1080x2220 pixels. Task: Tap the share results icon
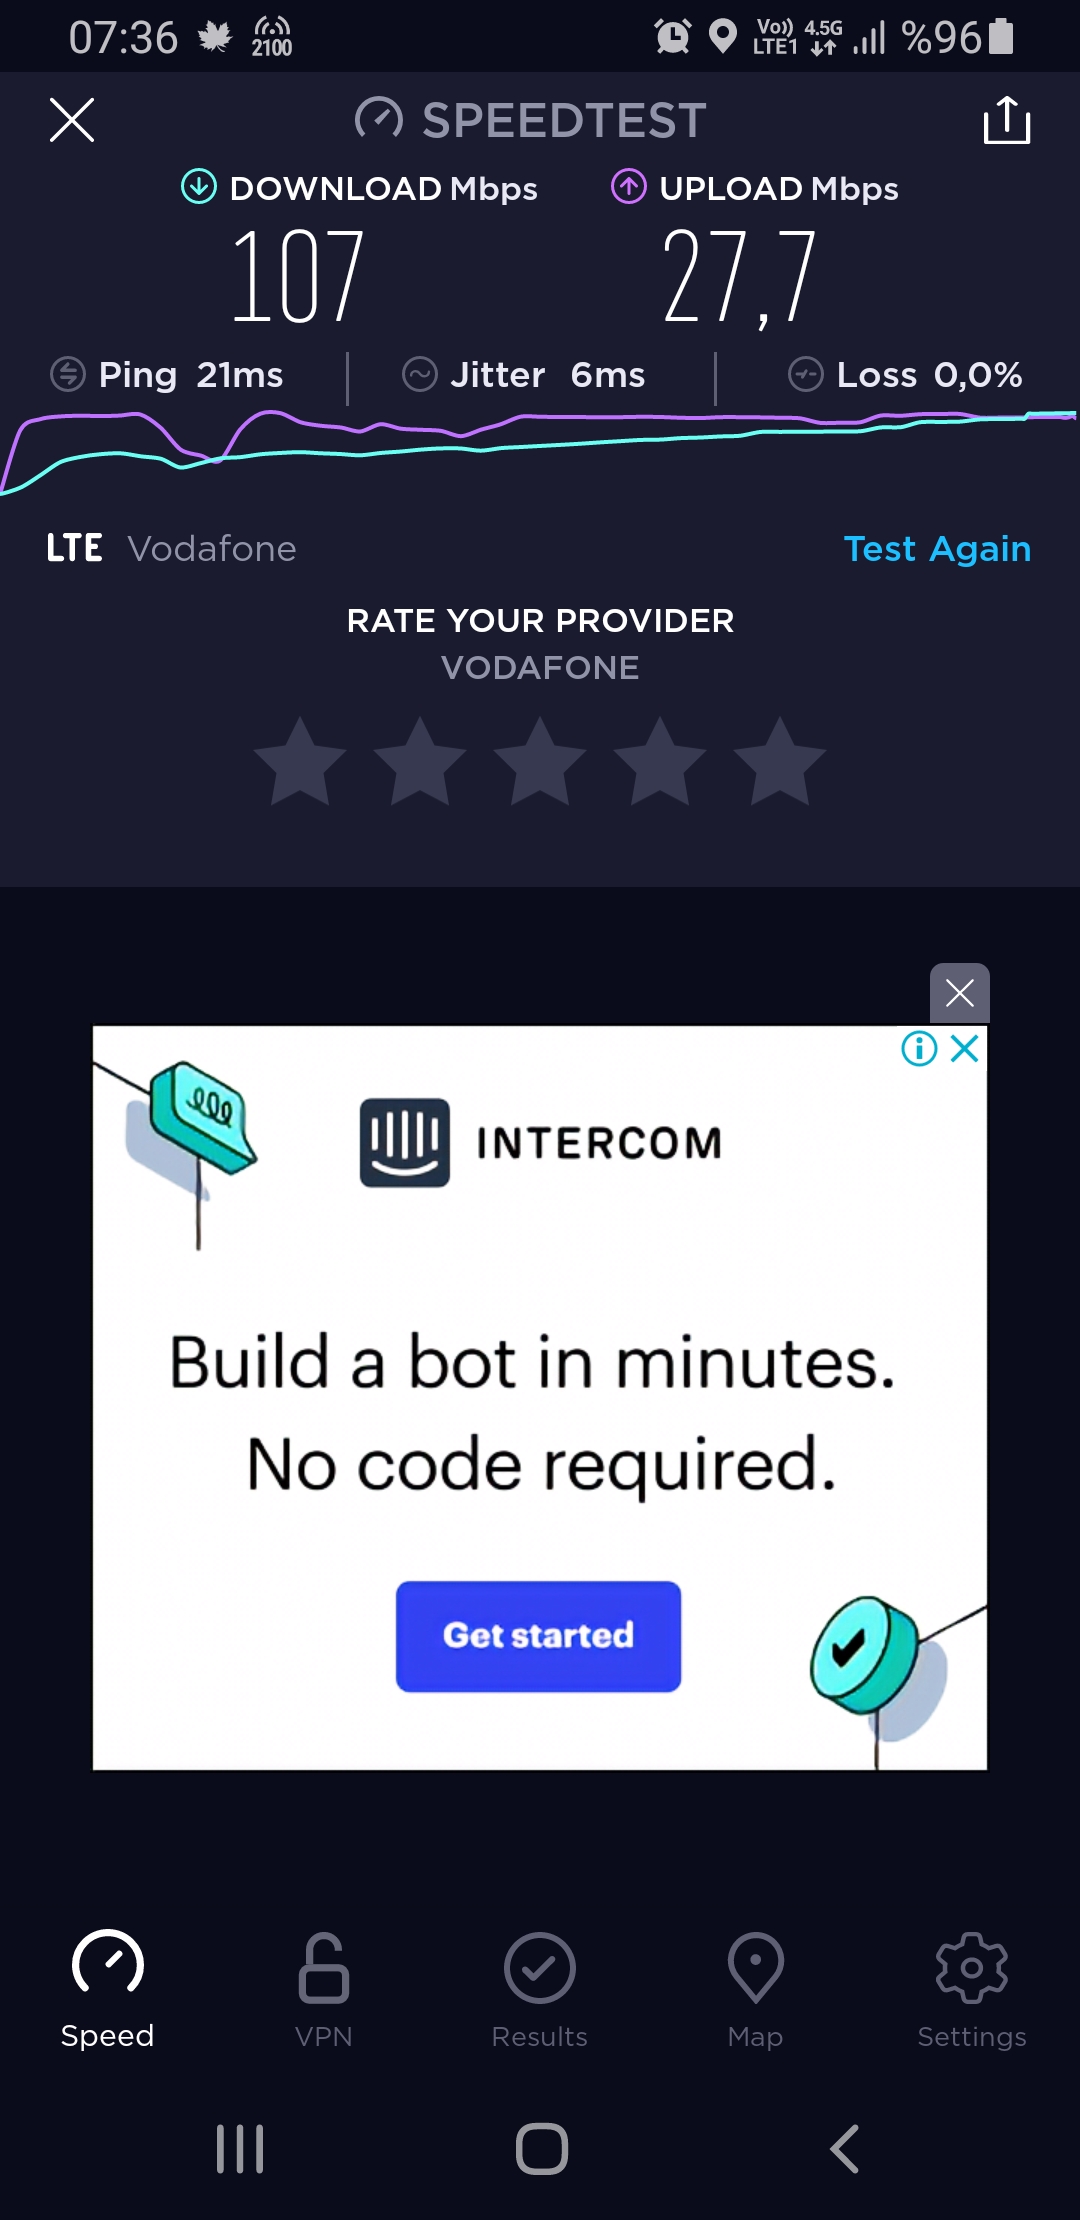[1007, 120]
